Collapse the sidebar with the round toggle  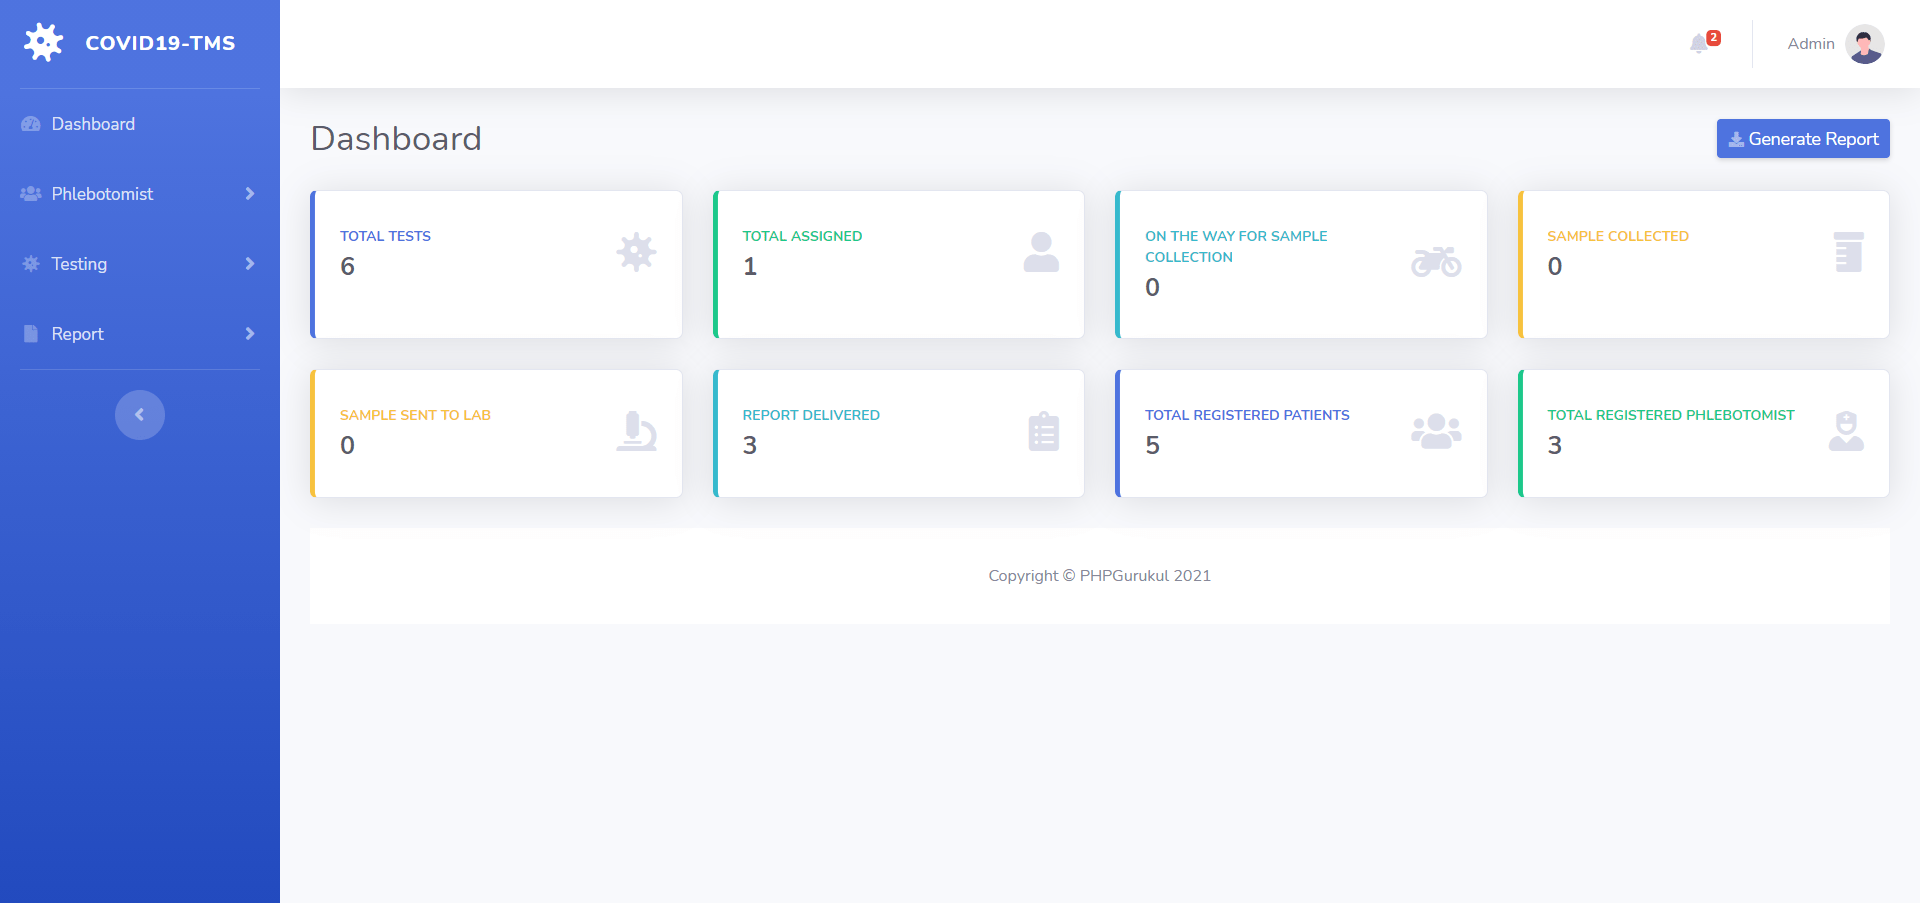point(140,415)
